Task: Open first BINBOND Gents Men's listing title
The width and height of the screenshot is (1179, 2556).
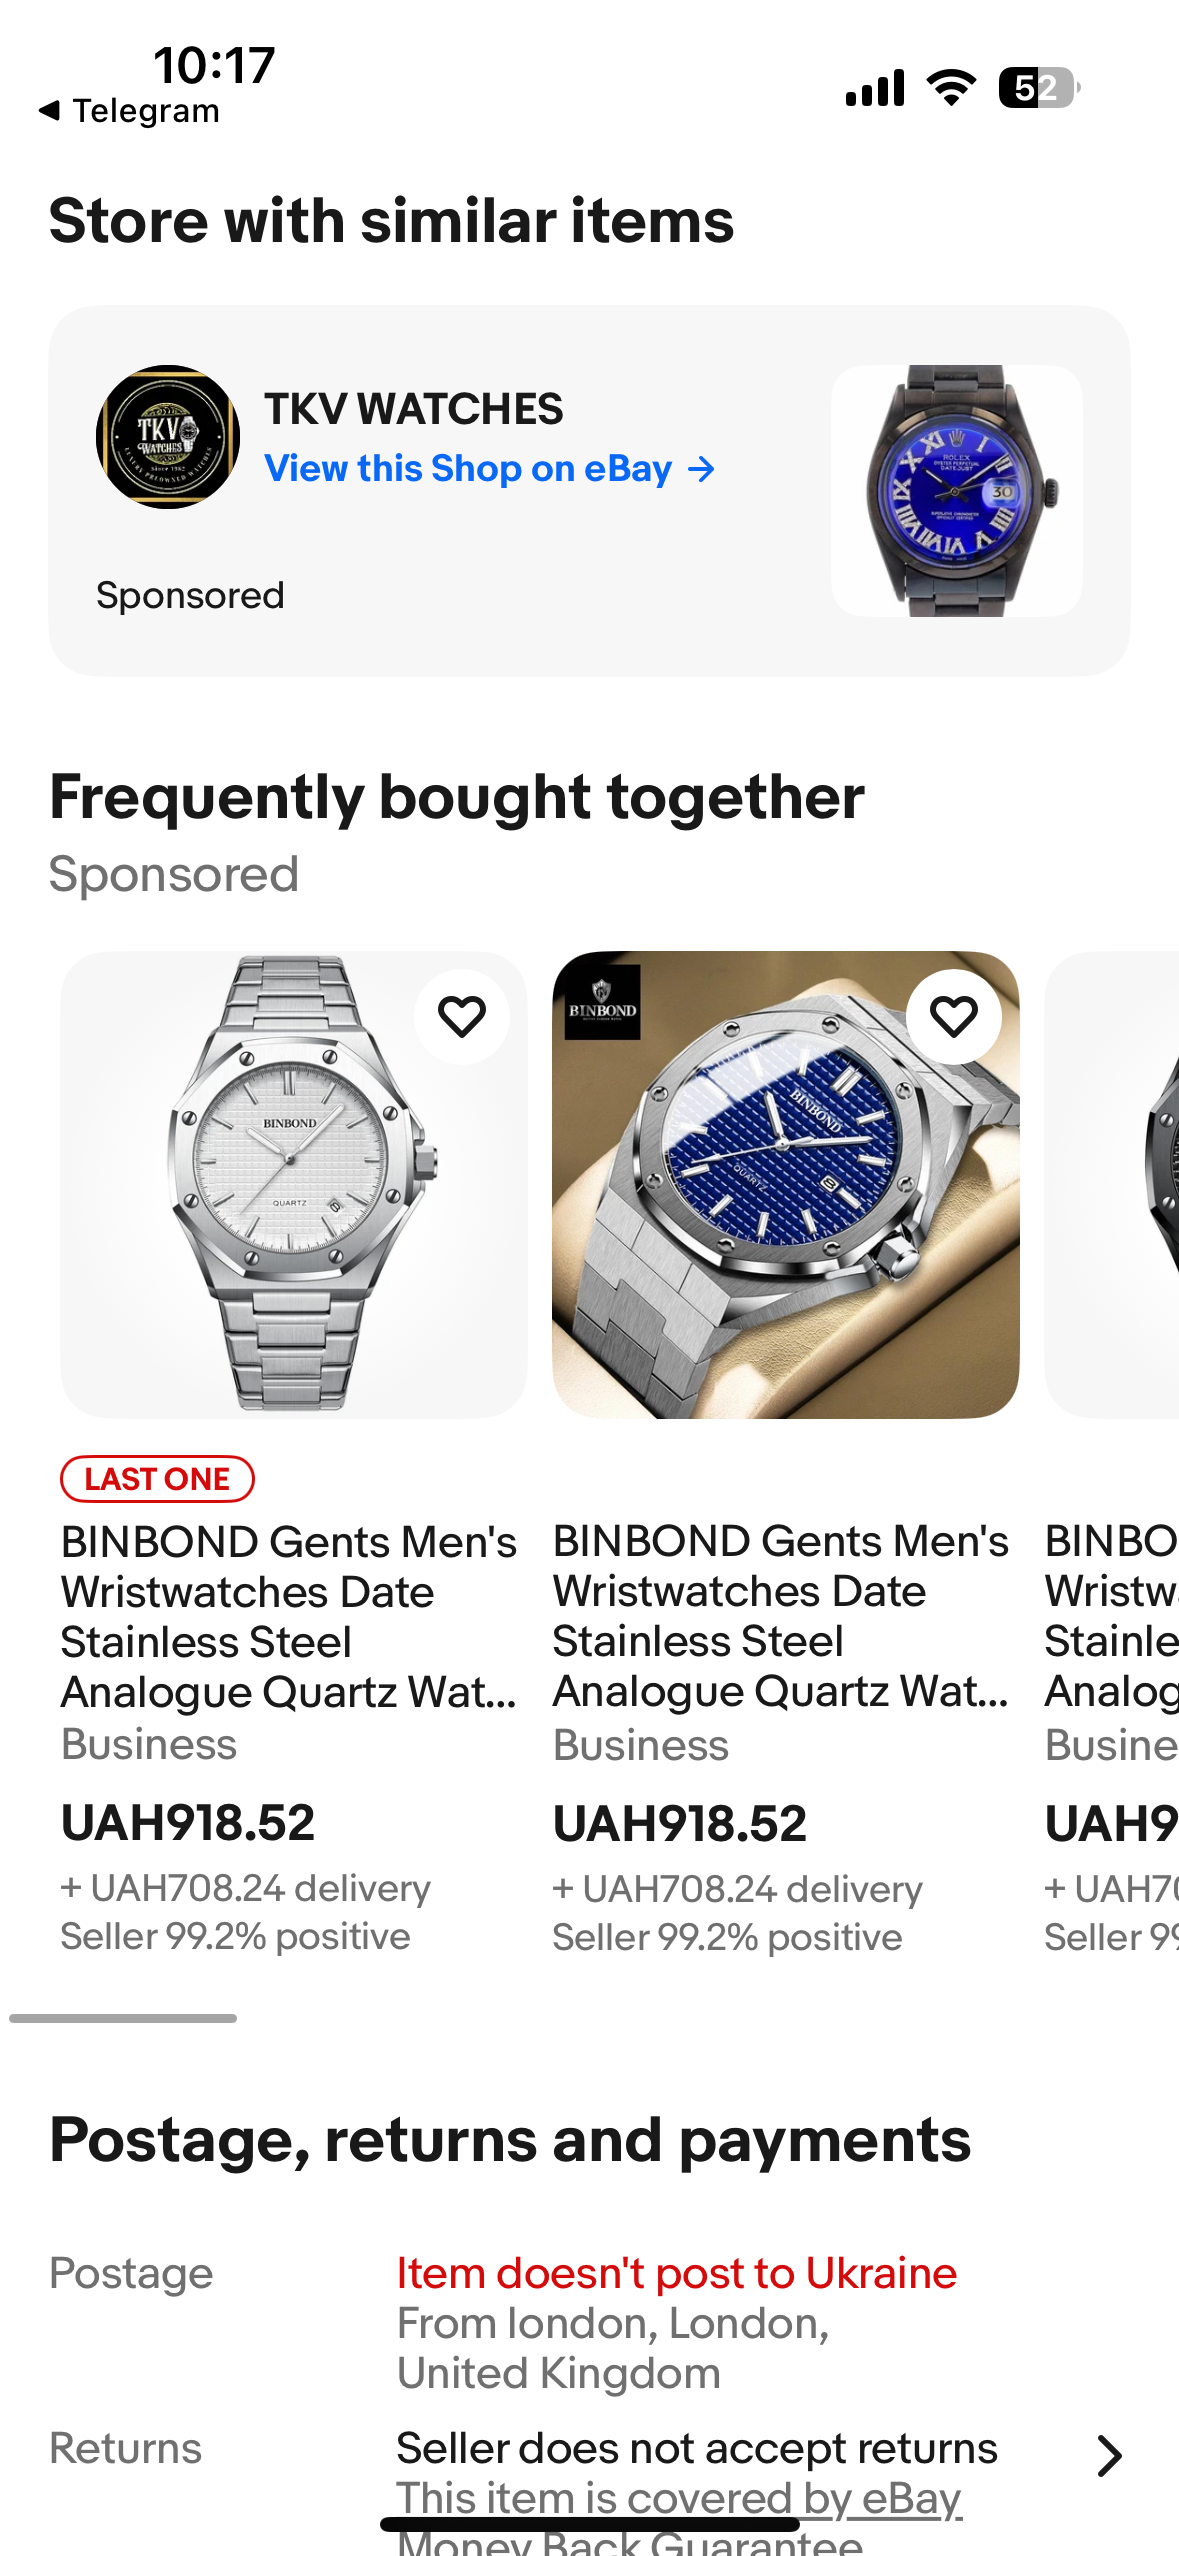Action: 289,1616
